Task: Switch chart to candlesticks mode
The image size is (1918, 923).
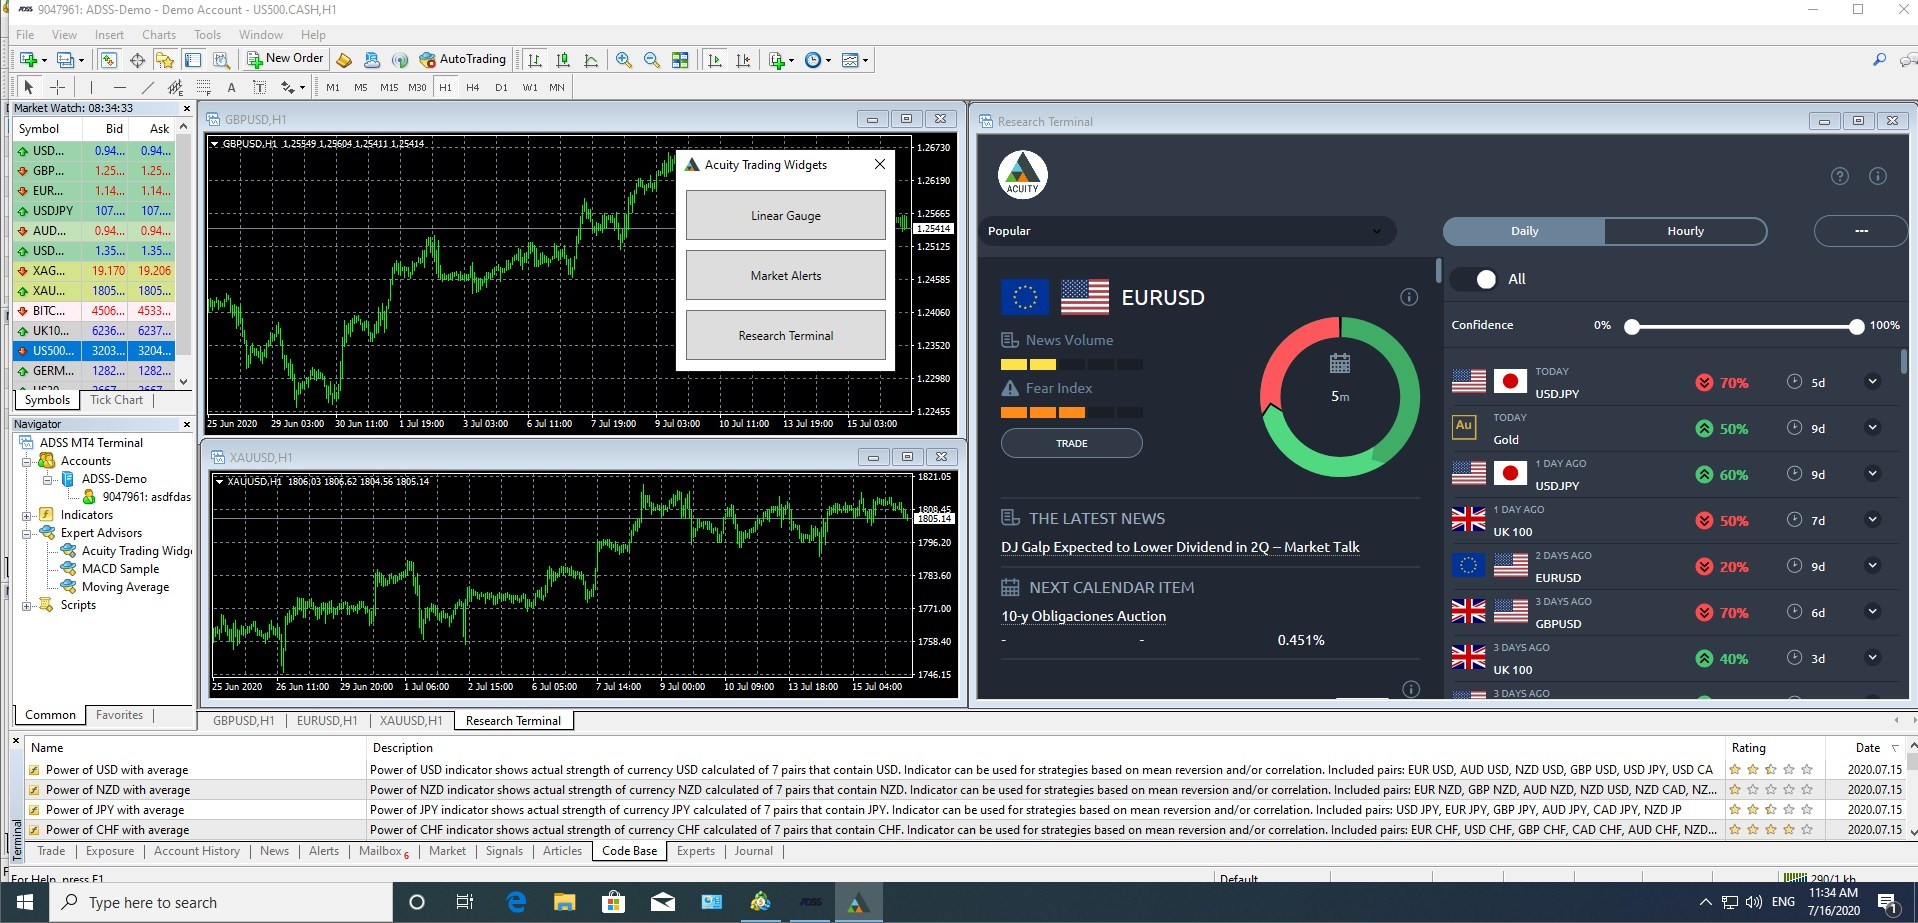Action: point(563,60)
